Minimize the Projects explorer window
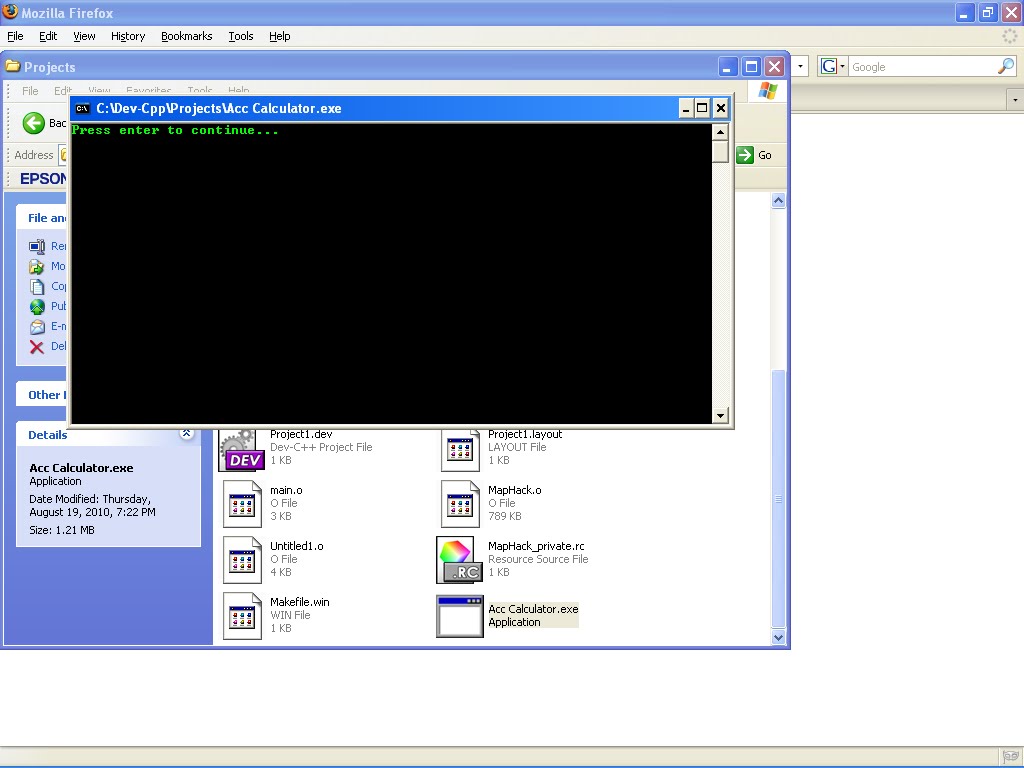The image size is (1024, 768). (x=728, y=67)
